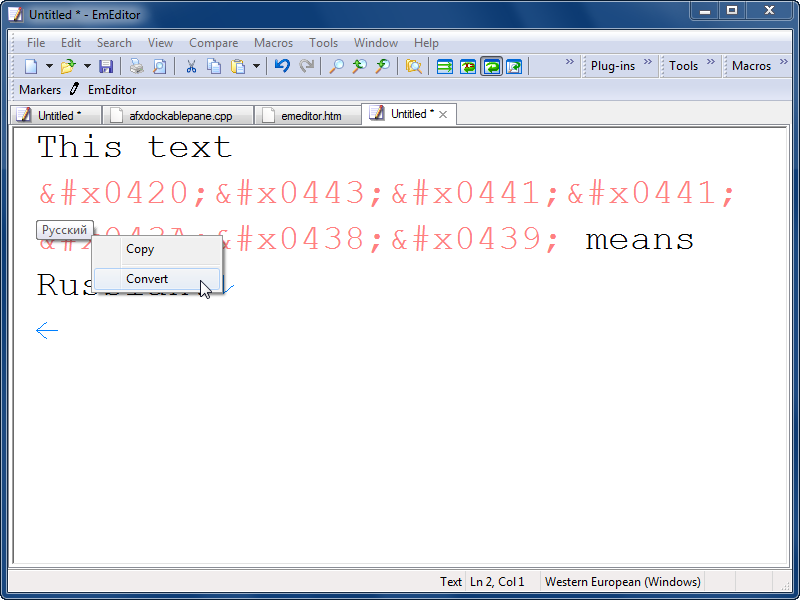Open the File menu
Viewport: 800px width, 600px height.
[36, 43]
